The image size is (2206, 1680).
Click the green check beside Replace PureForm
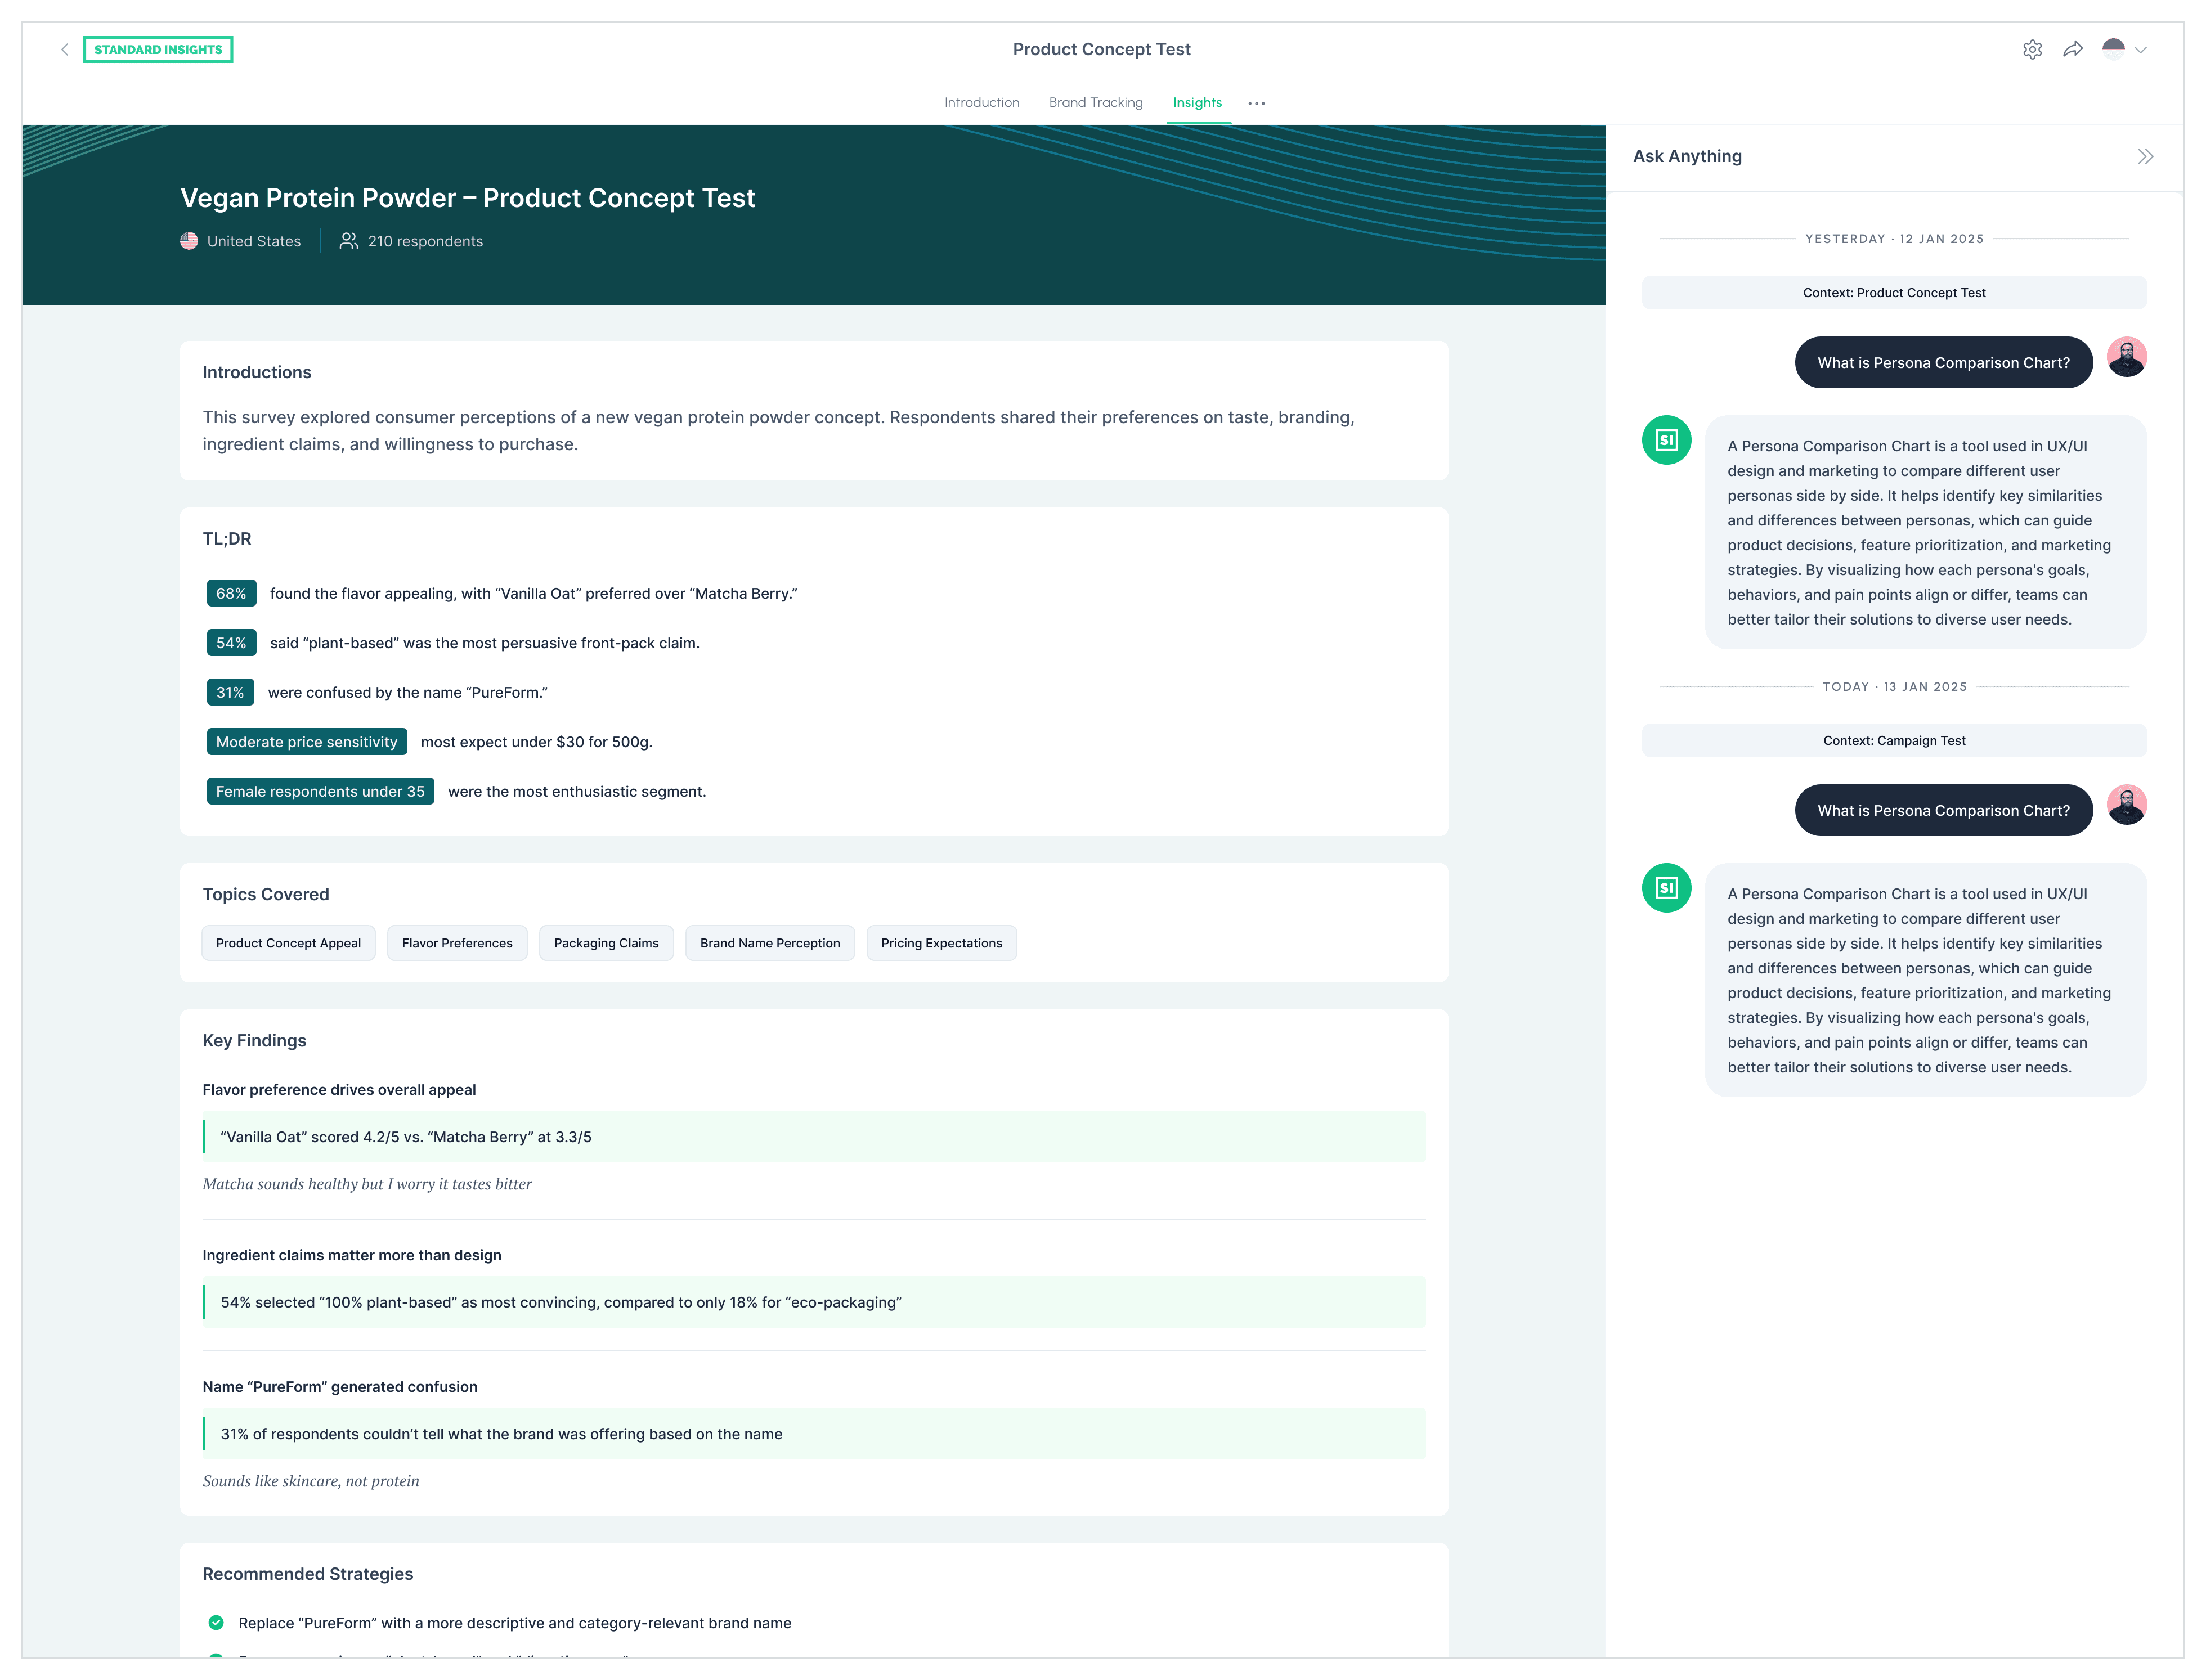point(216,1623)
